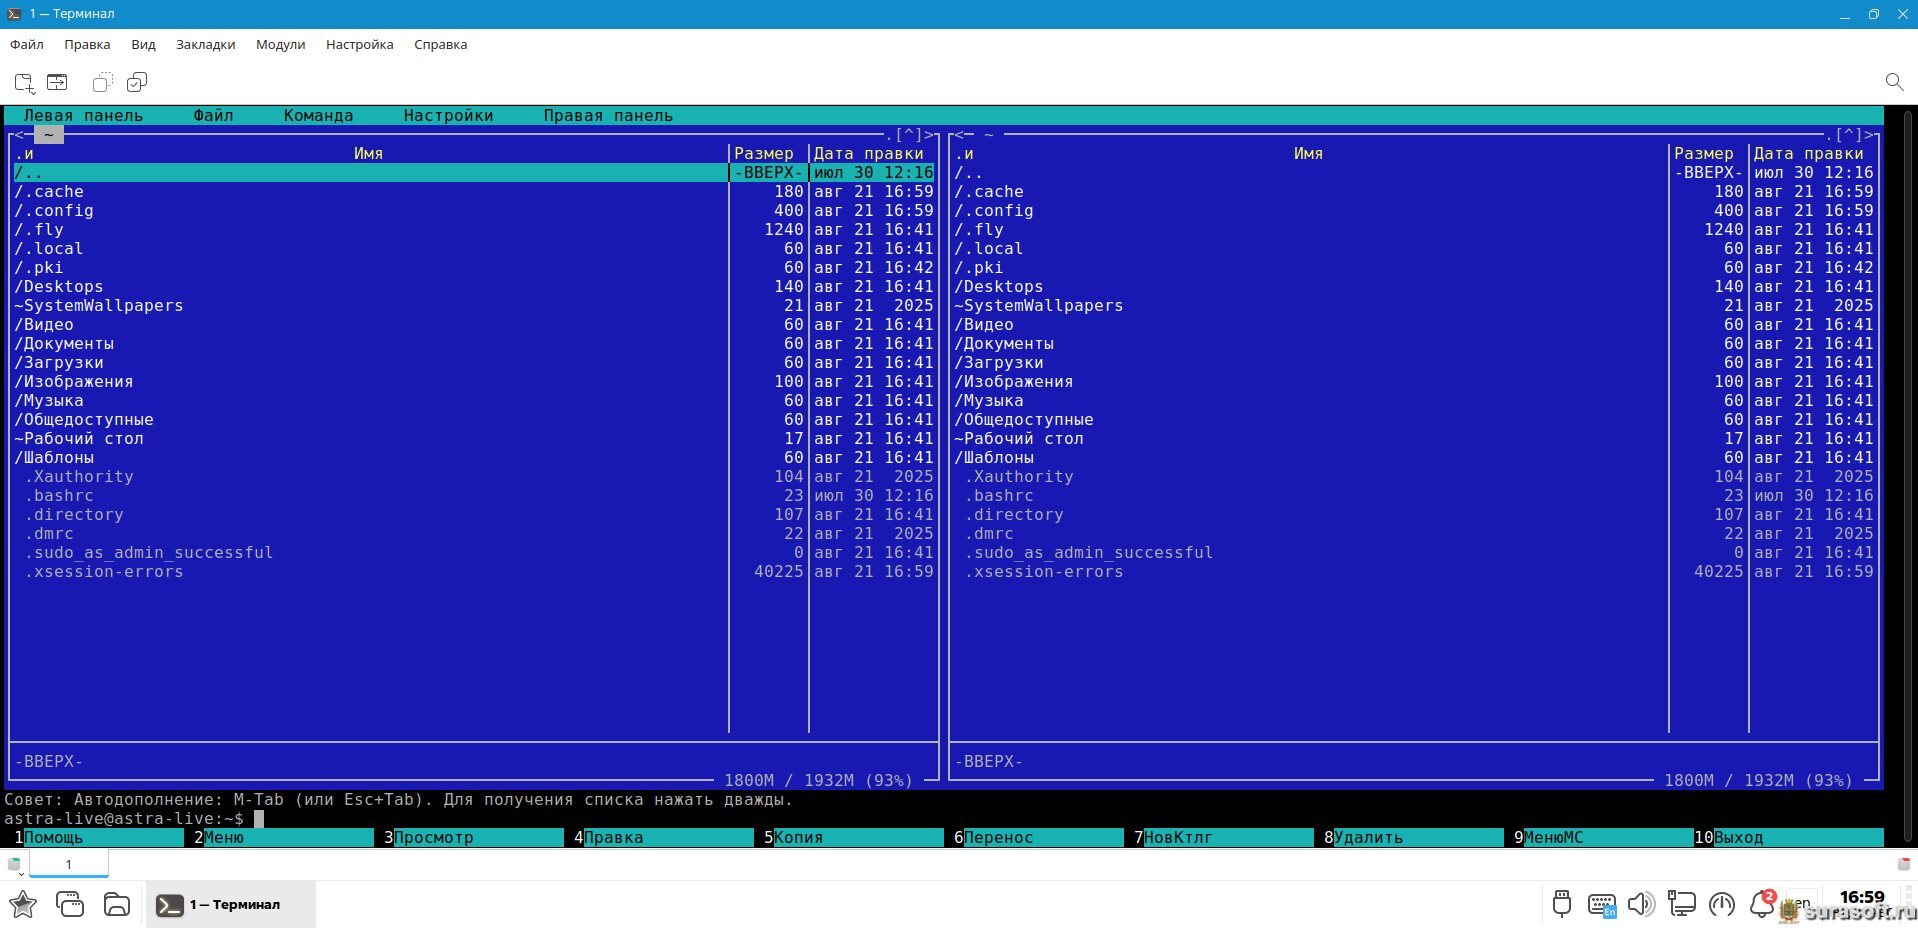Expand the 'Правая панель' pull-down menu

point(607,116)
